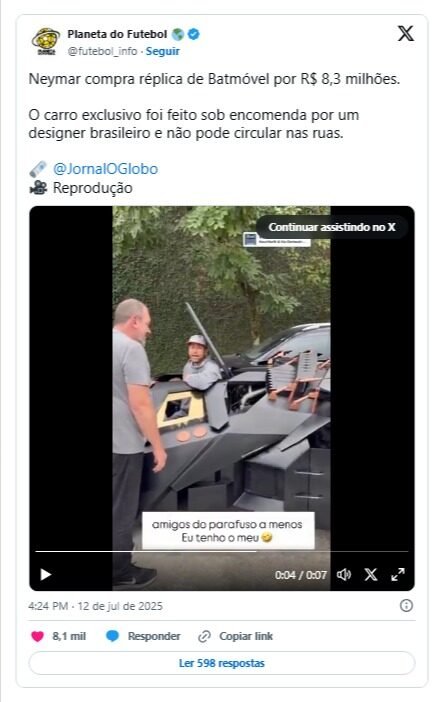The height and width of the screenshot is (702, 441).
Task: Mute the video with the speaker icon
Action: (344, 574)
